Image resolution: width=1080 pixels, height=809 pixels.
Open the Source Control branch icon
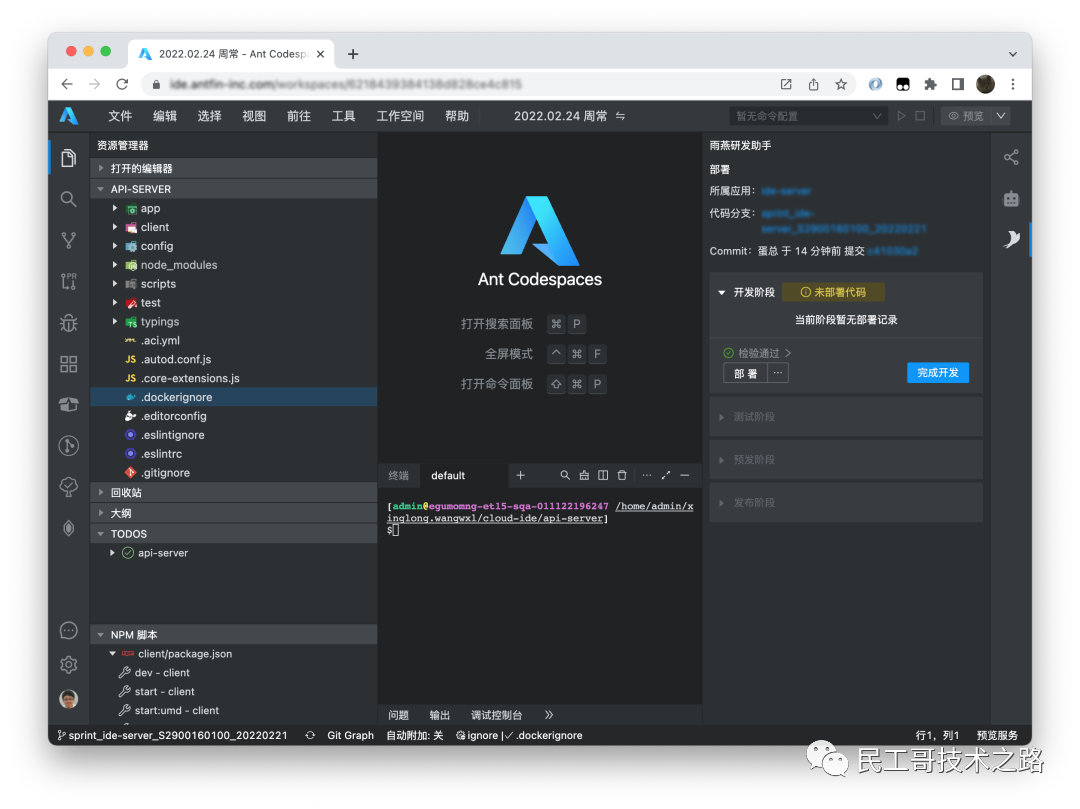tap(68, 240)
